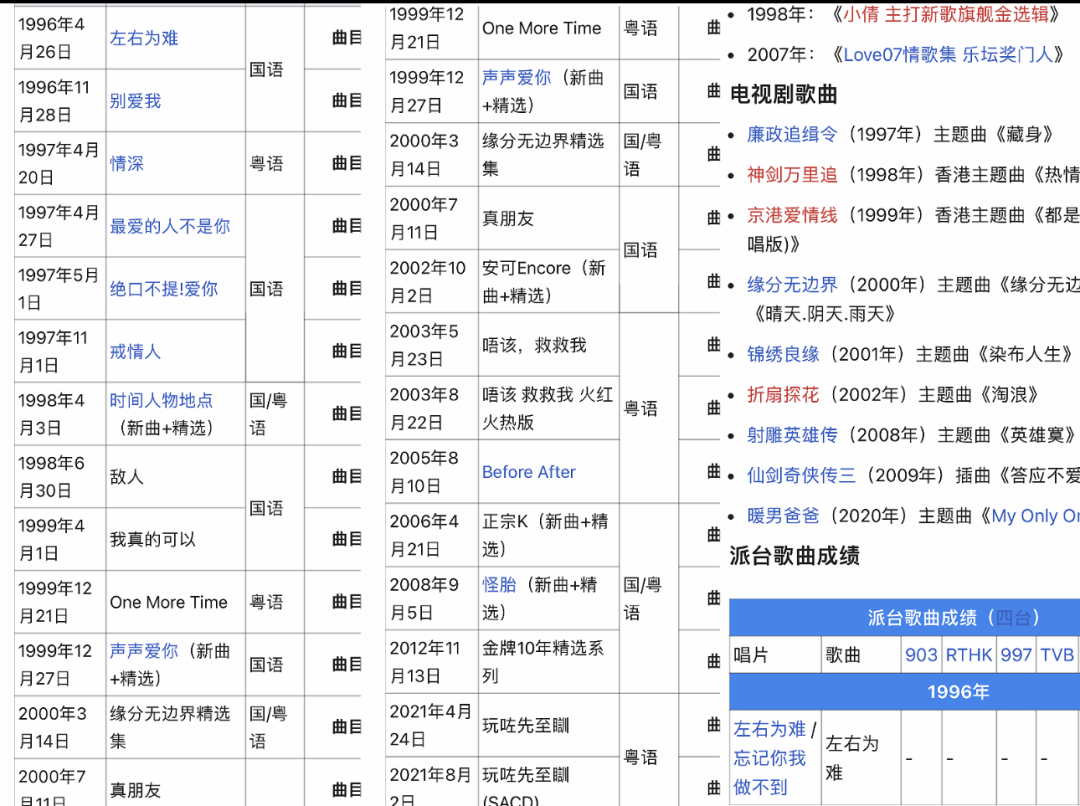Select the 1998年6月30日 date cell

[60, 477]
